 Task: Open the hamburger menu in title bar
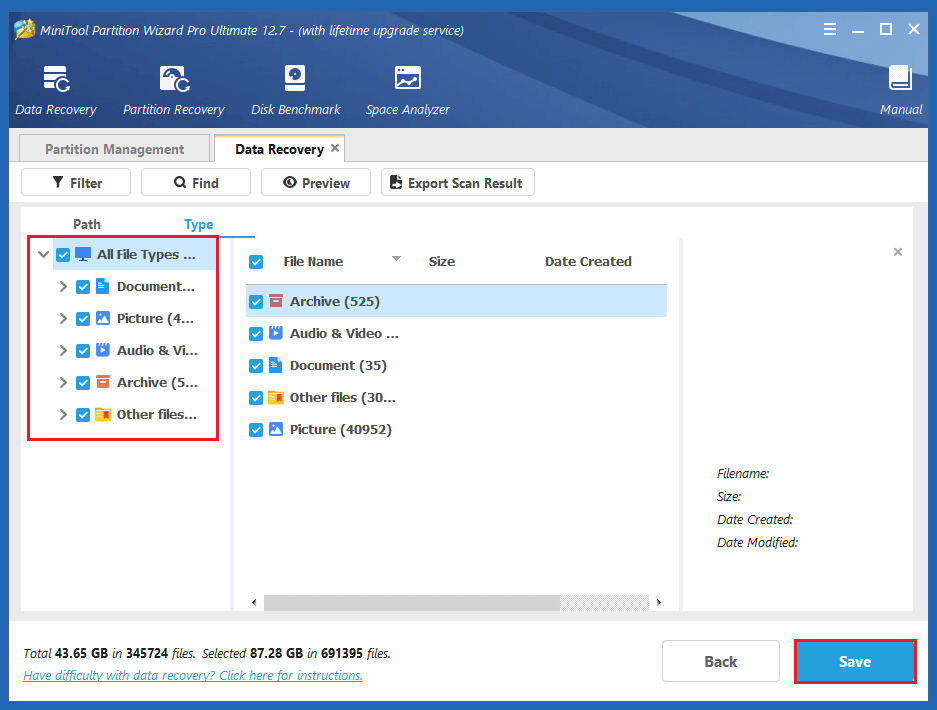829,29
